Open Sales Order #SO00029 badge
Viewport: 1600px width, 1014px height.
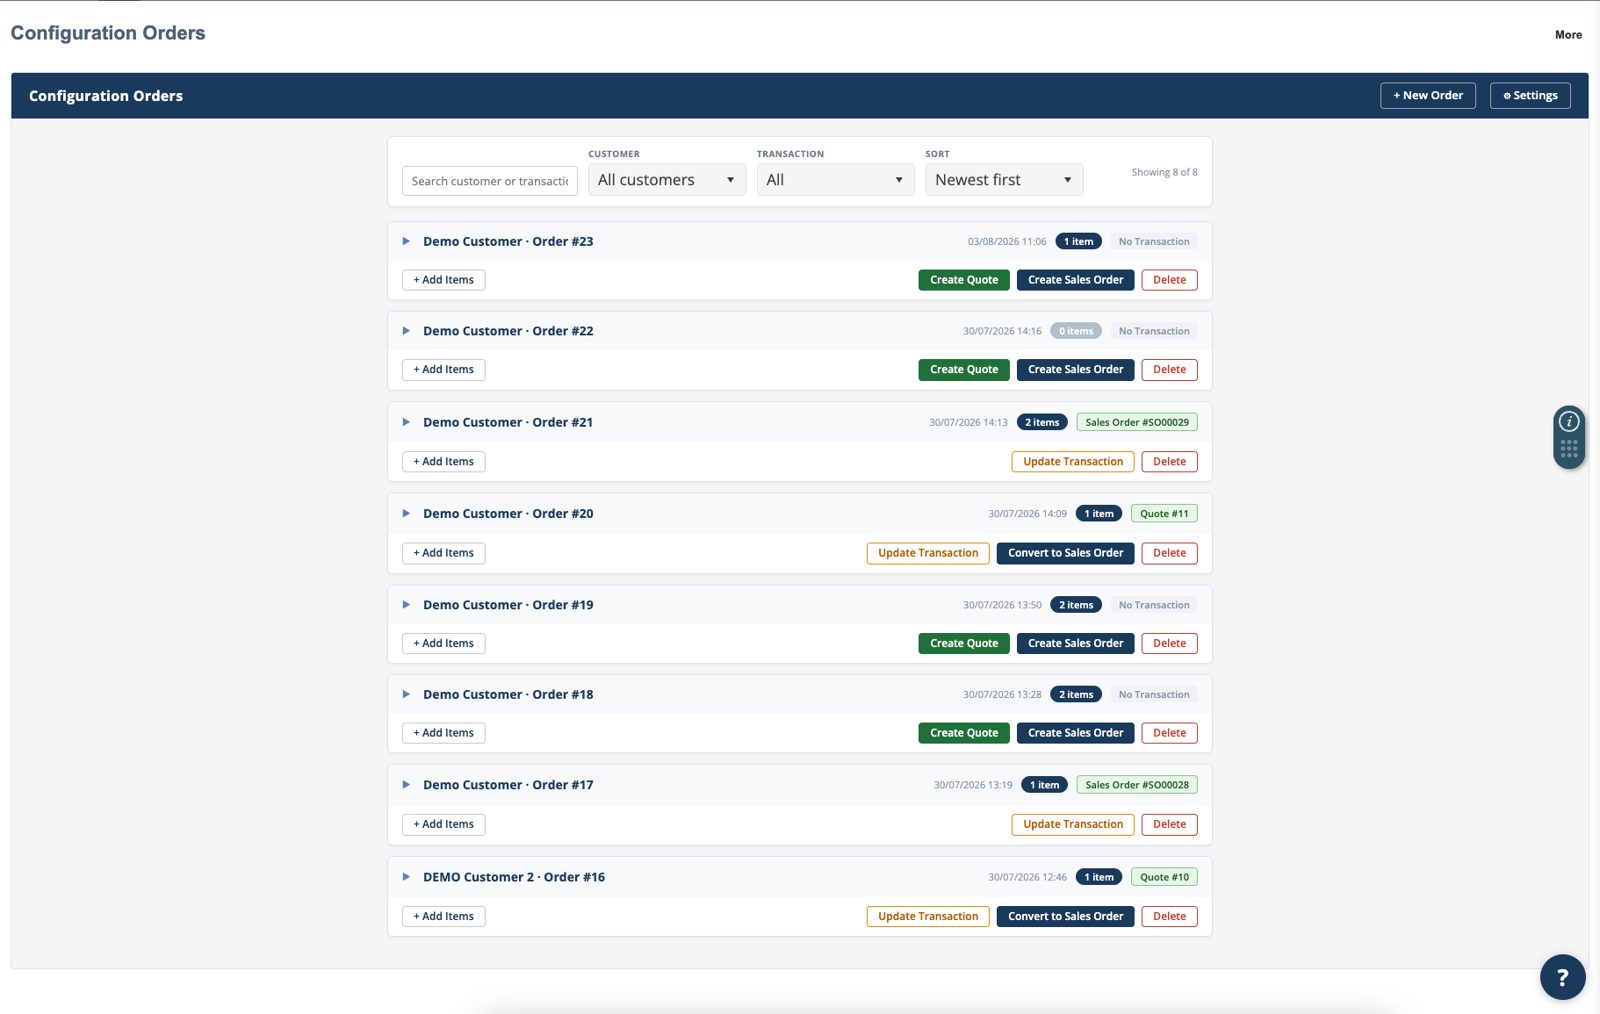pos(1137,422)
